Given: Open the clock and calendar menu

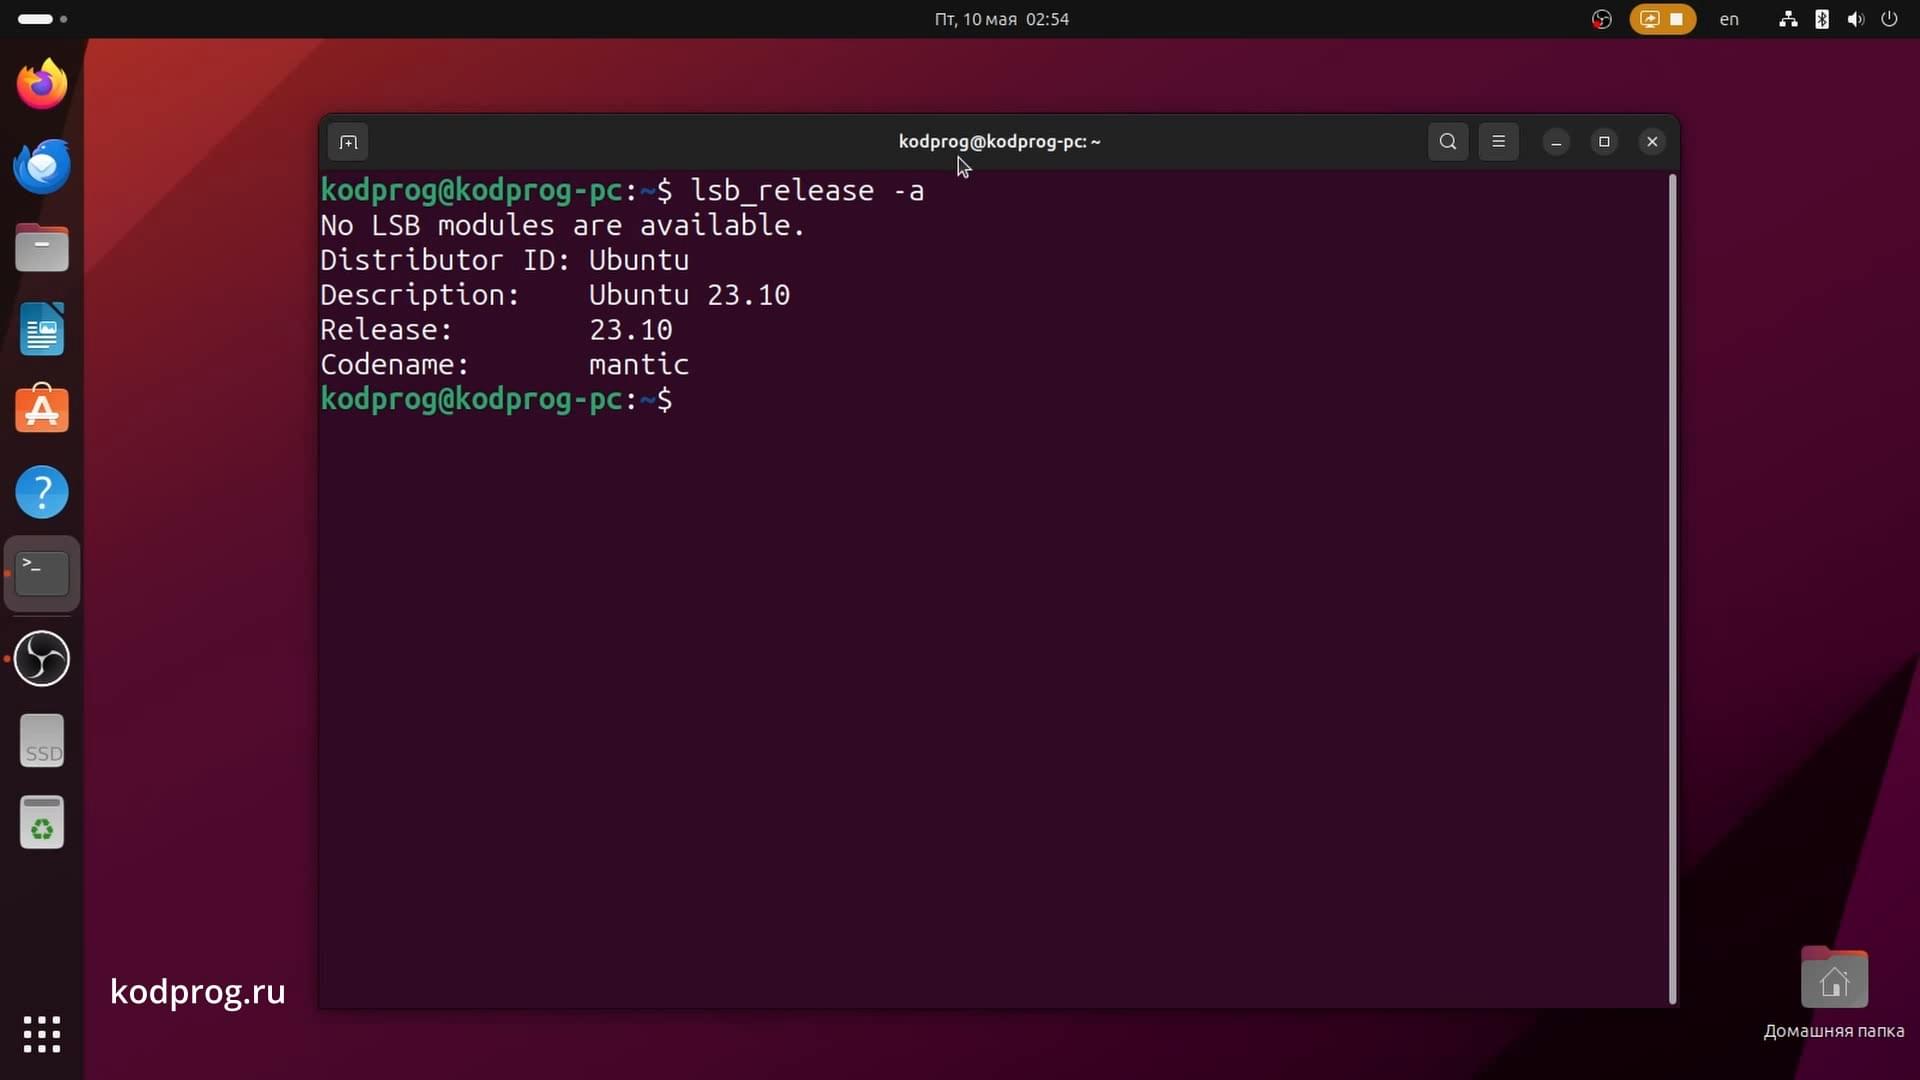Looking at the screenshot, I should (x=1001, y=19).
